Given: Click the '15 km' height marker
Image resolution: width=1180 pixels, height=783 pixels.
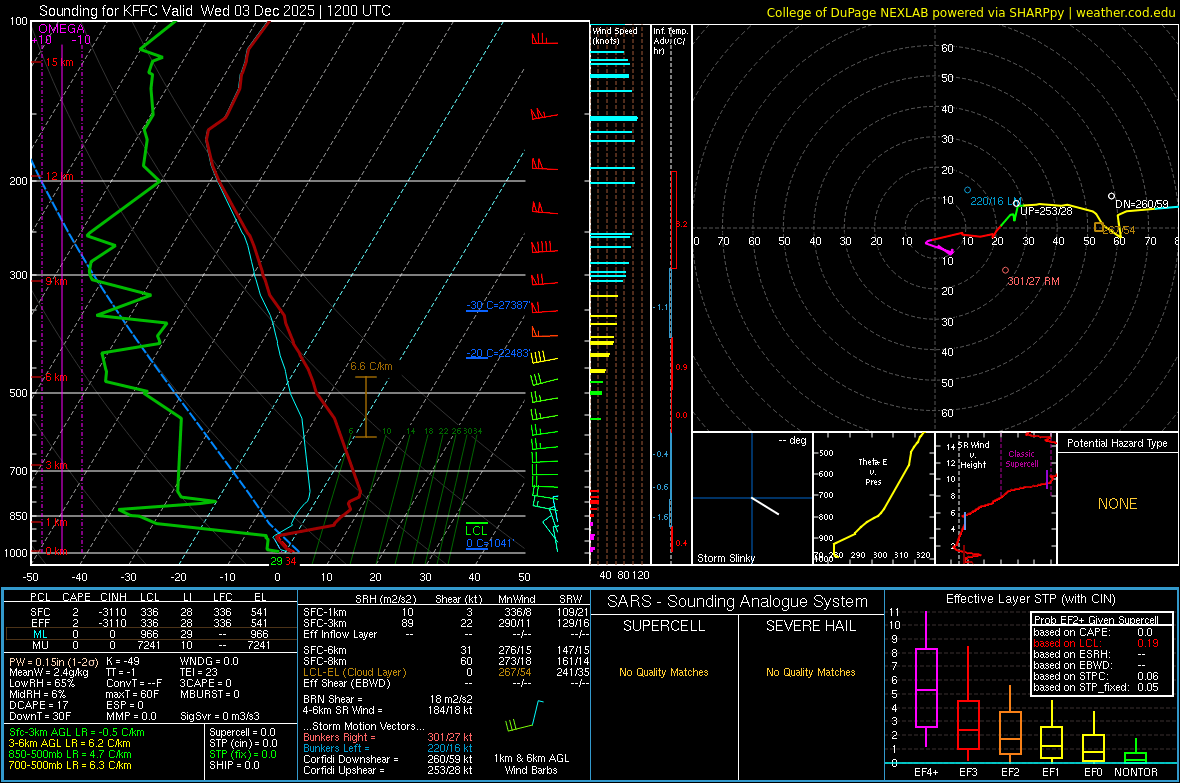Looking at the screenshot, I should coord(59,62).
